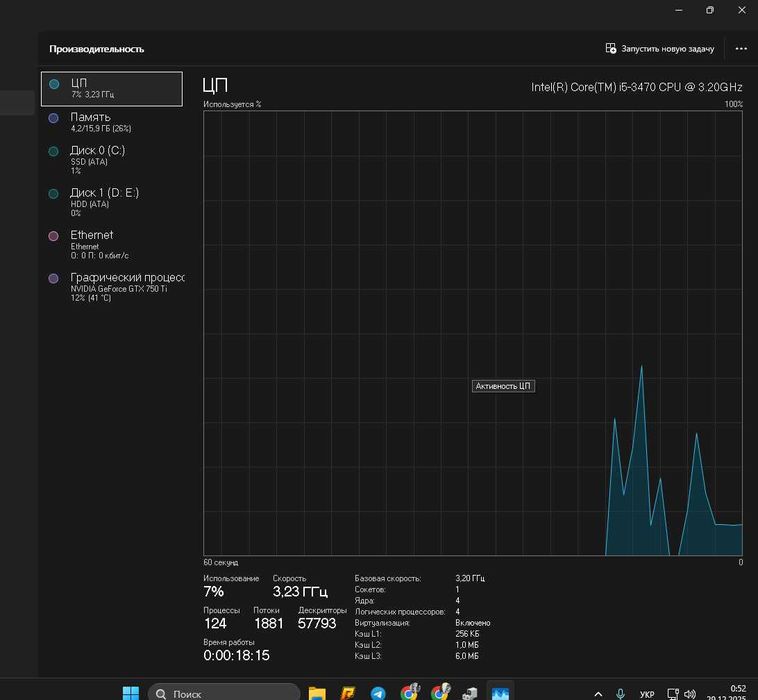Open the three-dots more options menu
This screenshot has height=700, width=758.
(741, 49)
